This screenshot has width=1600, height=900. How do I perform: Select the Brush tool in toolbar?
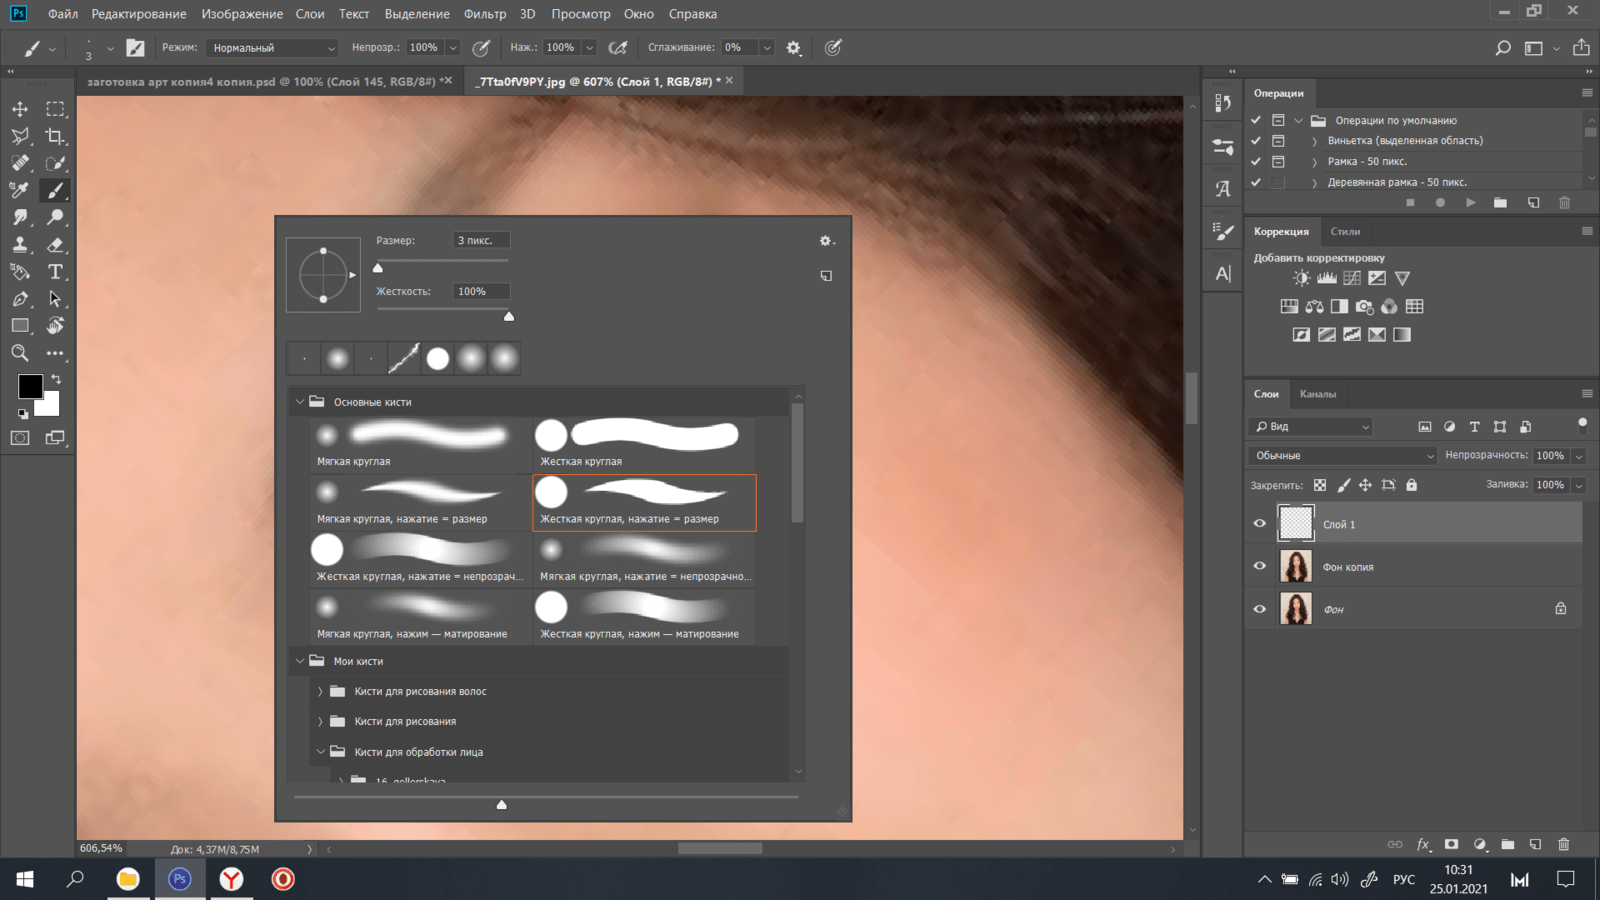click(55, 190)
